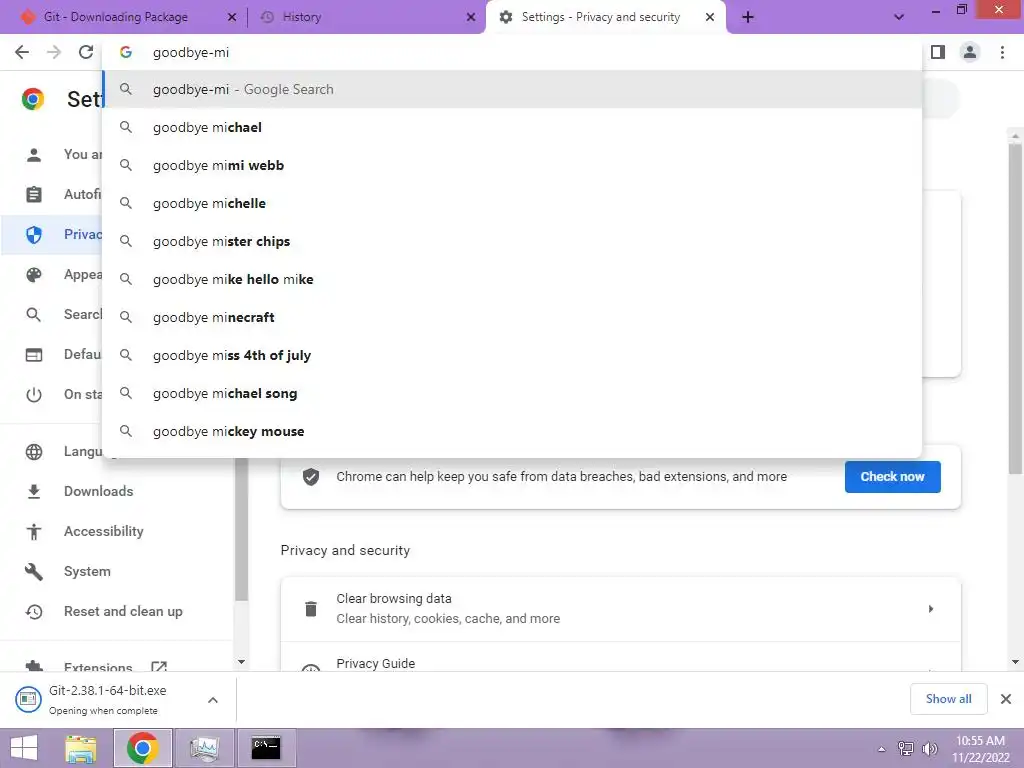1024x768 pixels.
Task: Open the resource monitor taskbar icon
Action: 204,748
